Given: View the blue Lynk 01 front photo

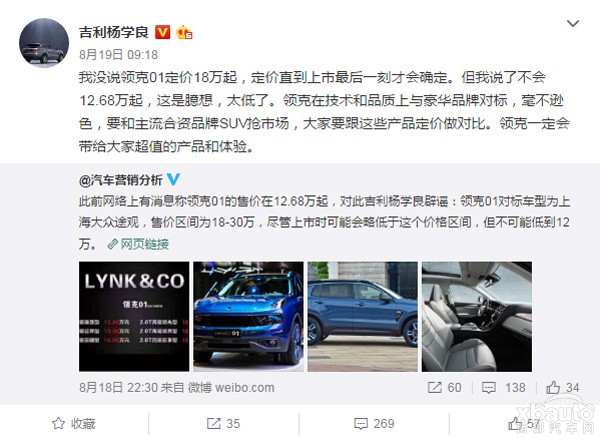Looking at the screenshot, I should coord(248,316).
